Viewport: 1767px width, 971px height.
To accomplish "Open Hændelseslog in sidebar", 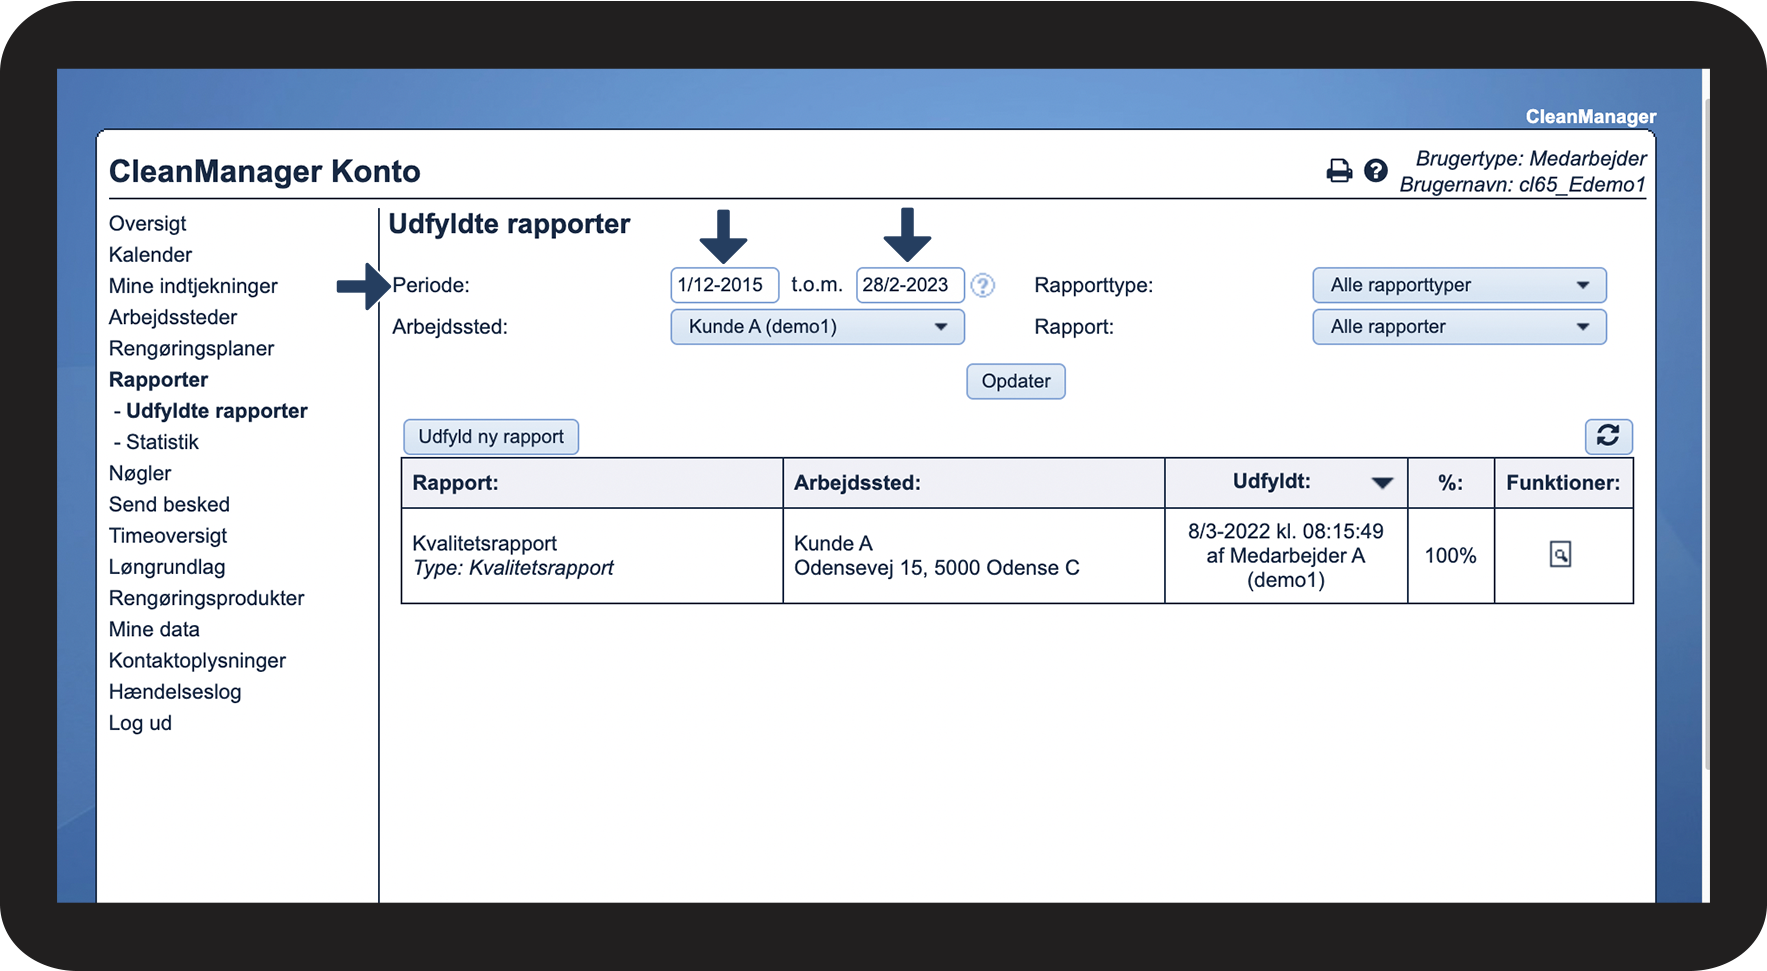I will pos(175,692).
